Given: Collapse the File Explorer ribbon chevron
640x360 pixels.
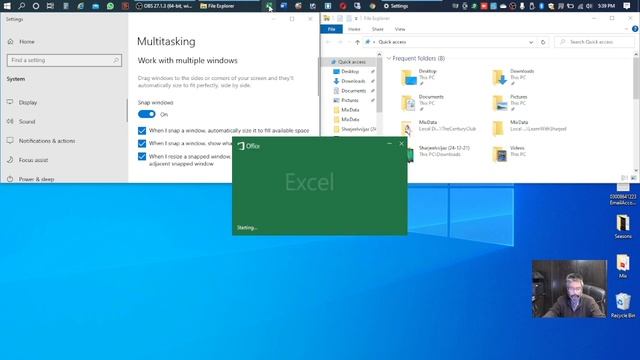Looking at the screenshot, I should pyautogui.click(x=627, y=29).
